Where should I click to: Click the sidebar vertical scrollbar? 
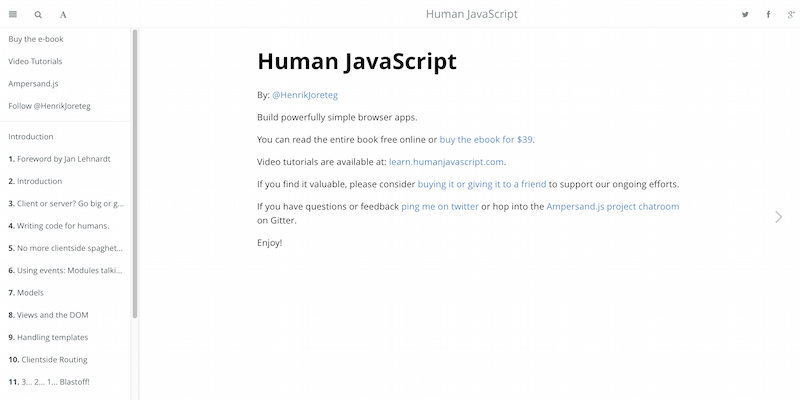[135, 170]
